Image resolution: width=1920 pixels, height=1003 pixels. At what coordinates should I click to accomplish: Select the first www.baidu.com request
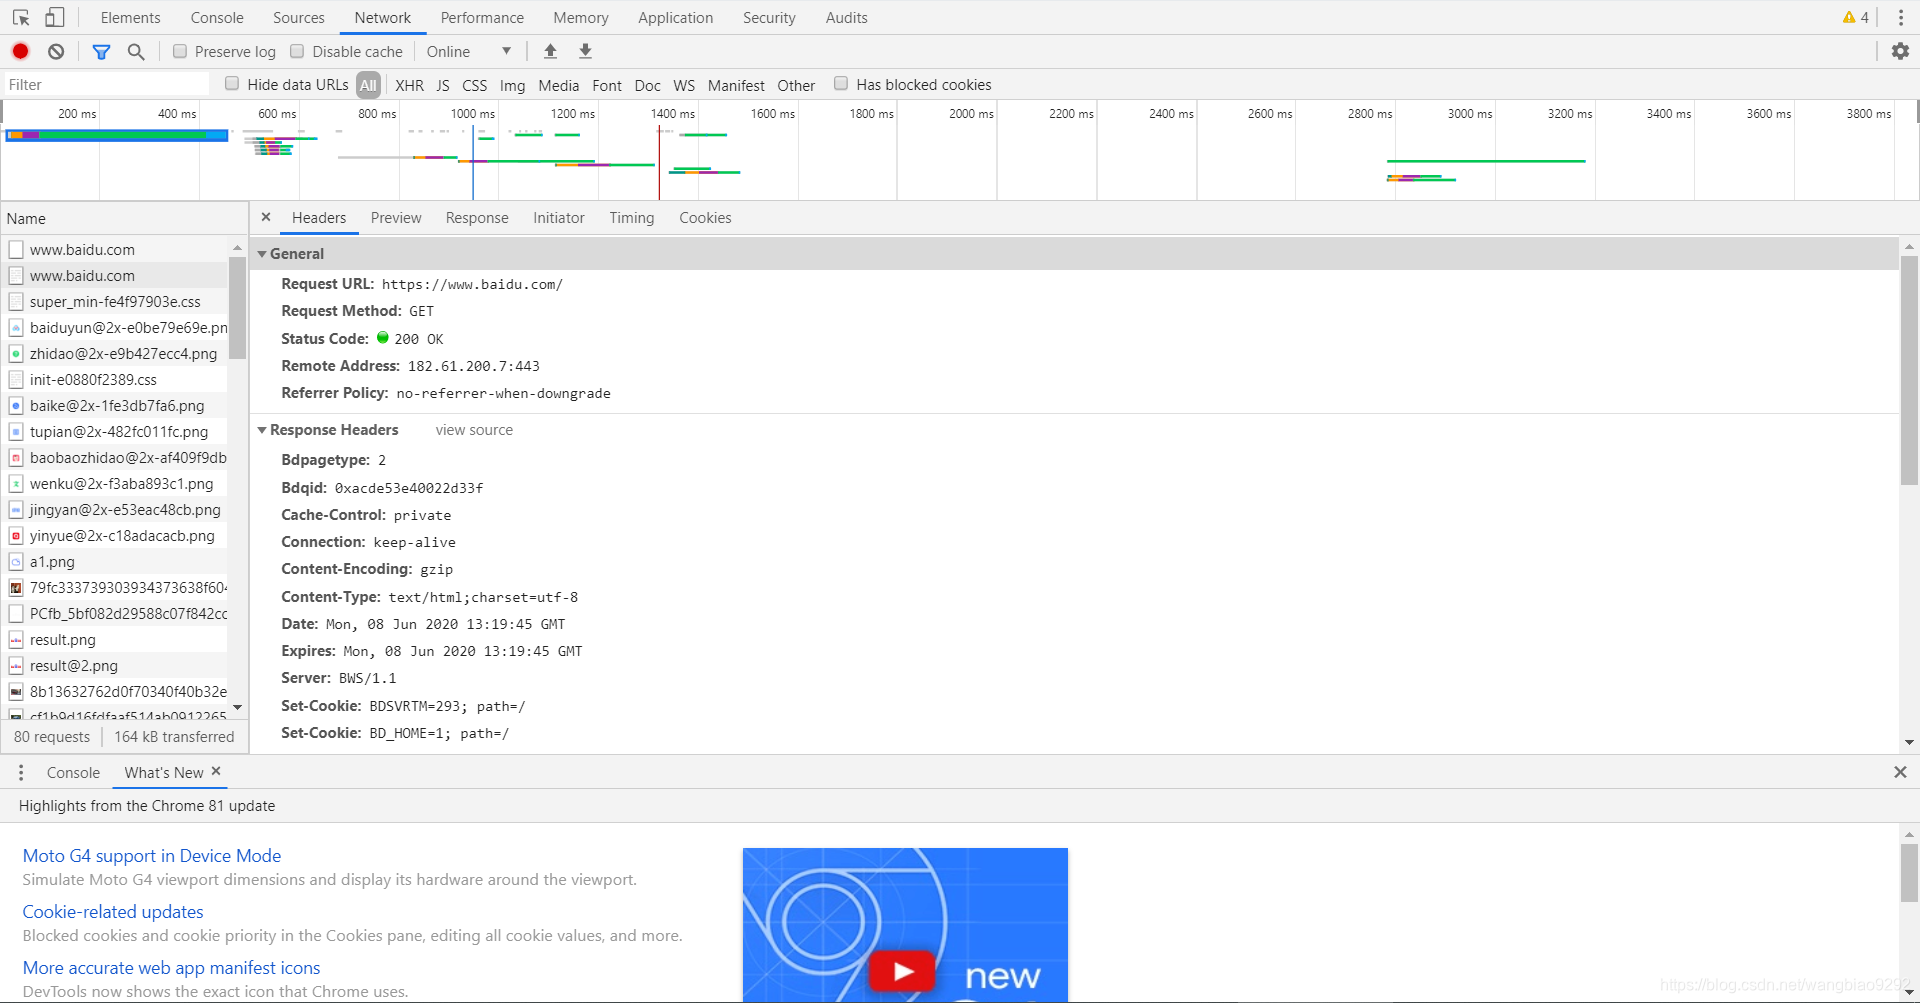pyautogui.click(x=114, y=249)
